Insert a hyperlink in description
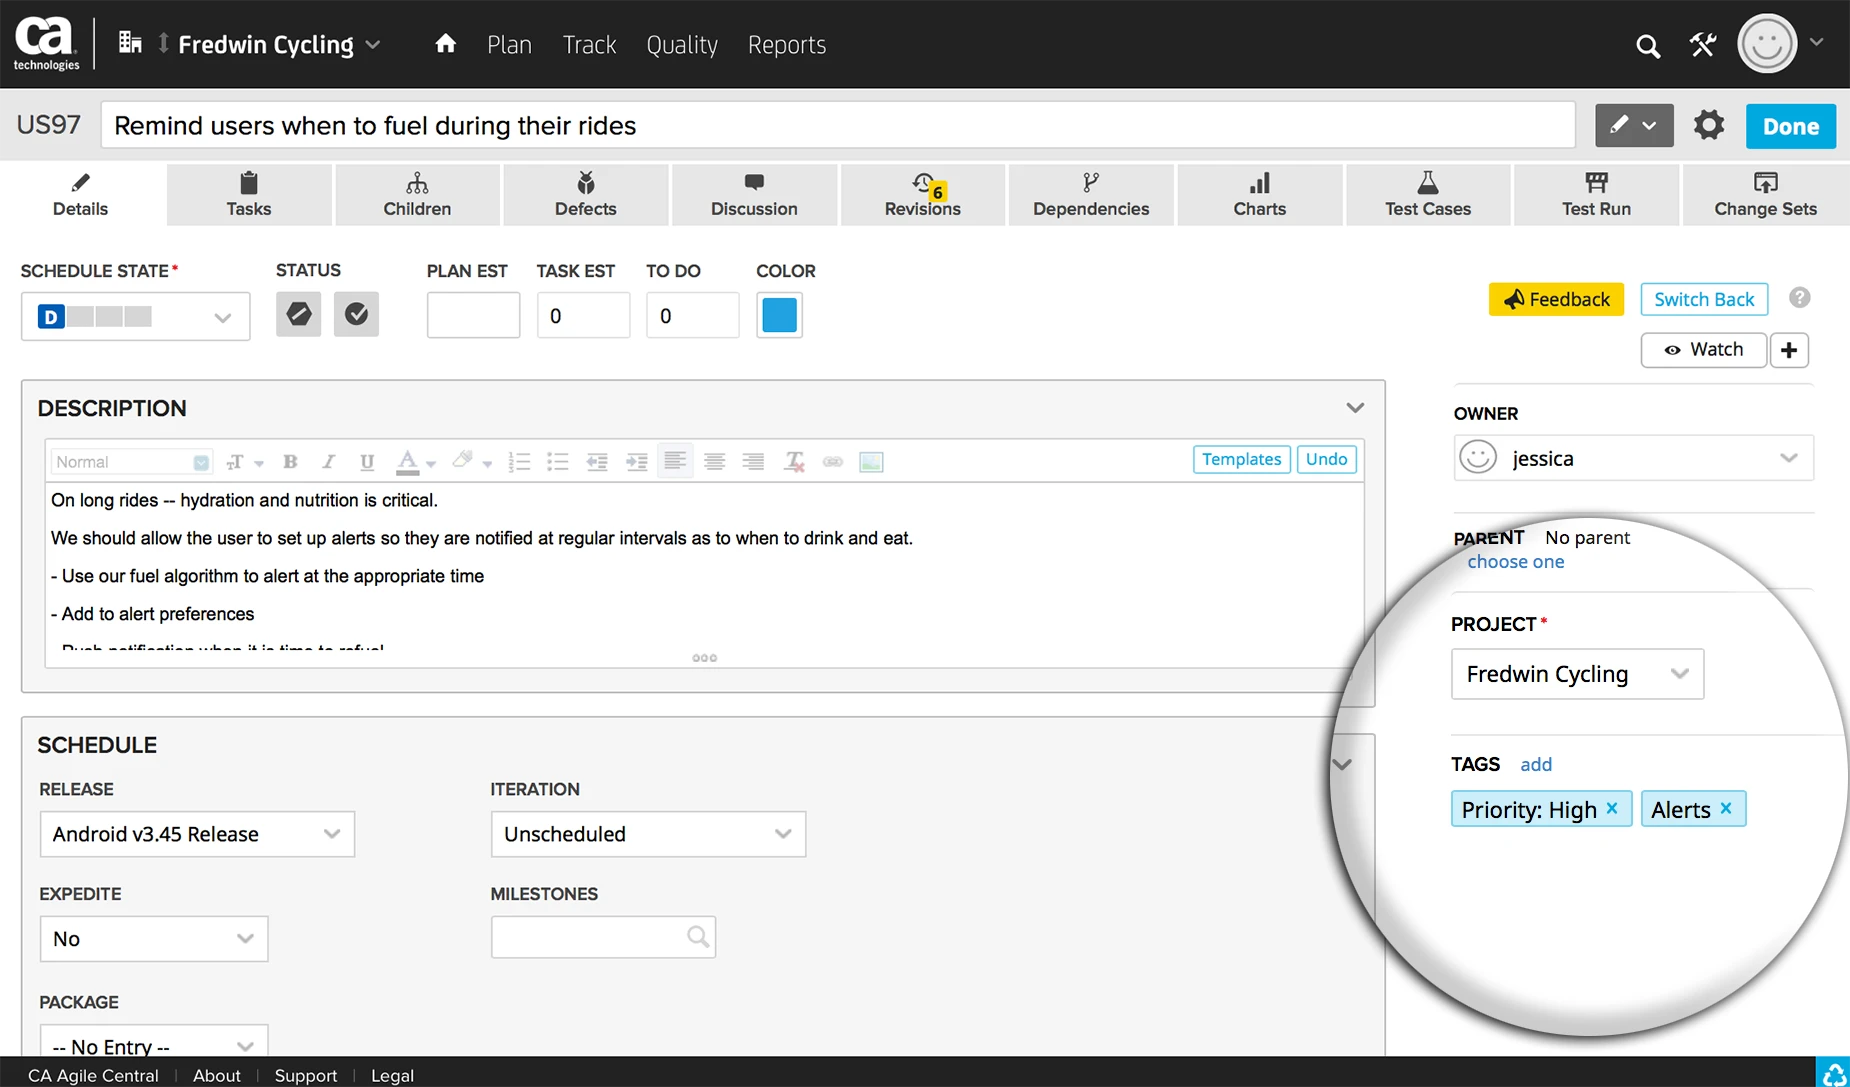 pyautogui.click(x=833, y=461)
